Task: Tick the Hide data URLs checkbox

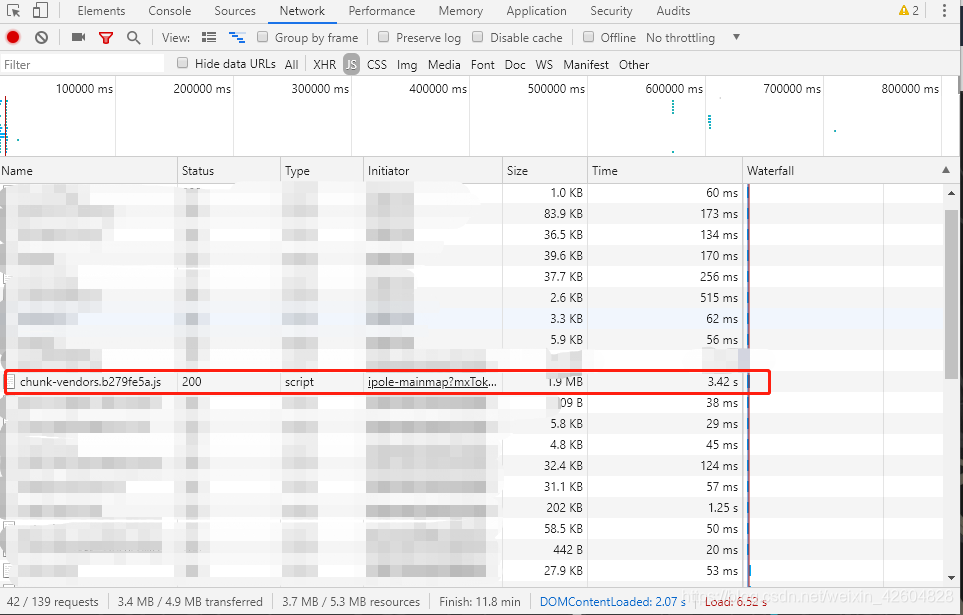Action: 182,63
